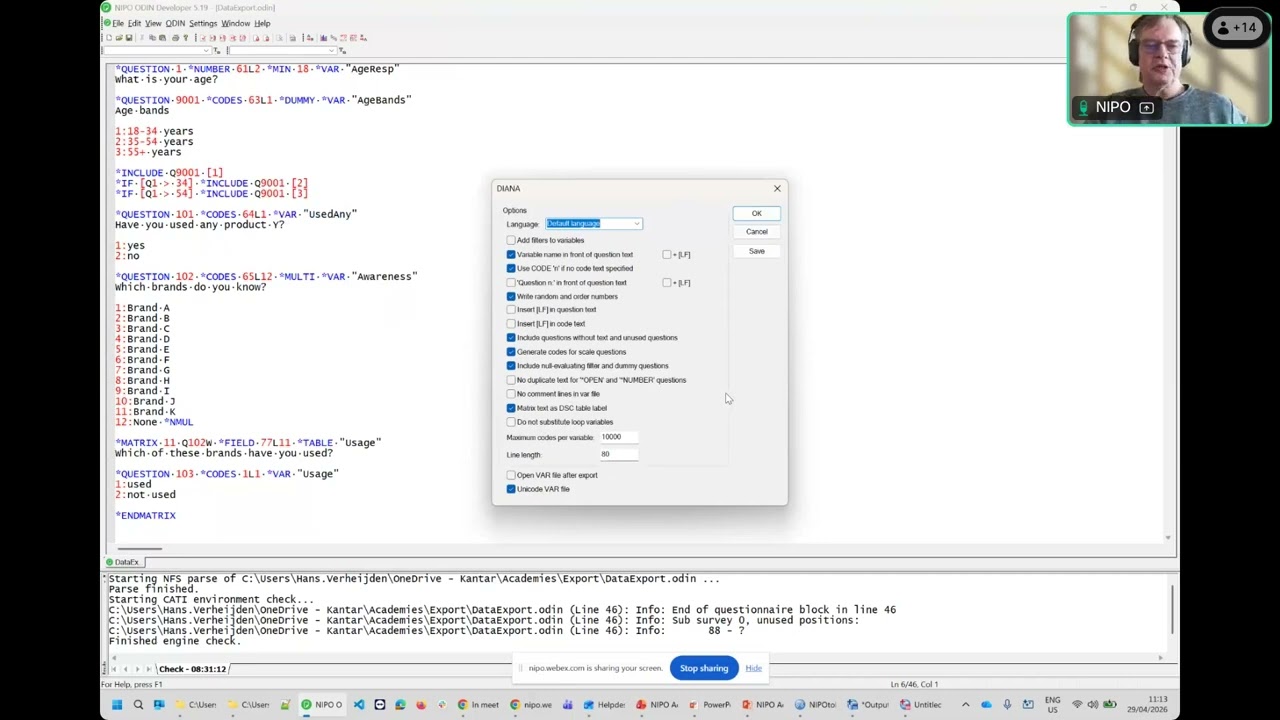The height and width of the screenshot is (720, 1280).
Task: Create a new document with the New icon
Action: coord(108,38)
